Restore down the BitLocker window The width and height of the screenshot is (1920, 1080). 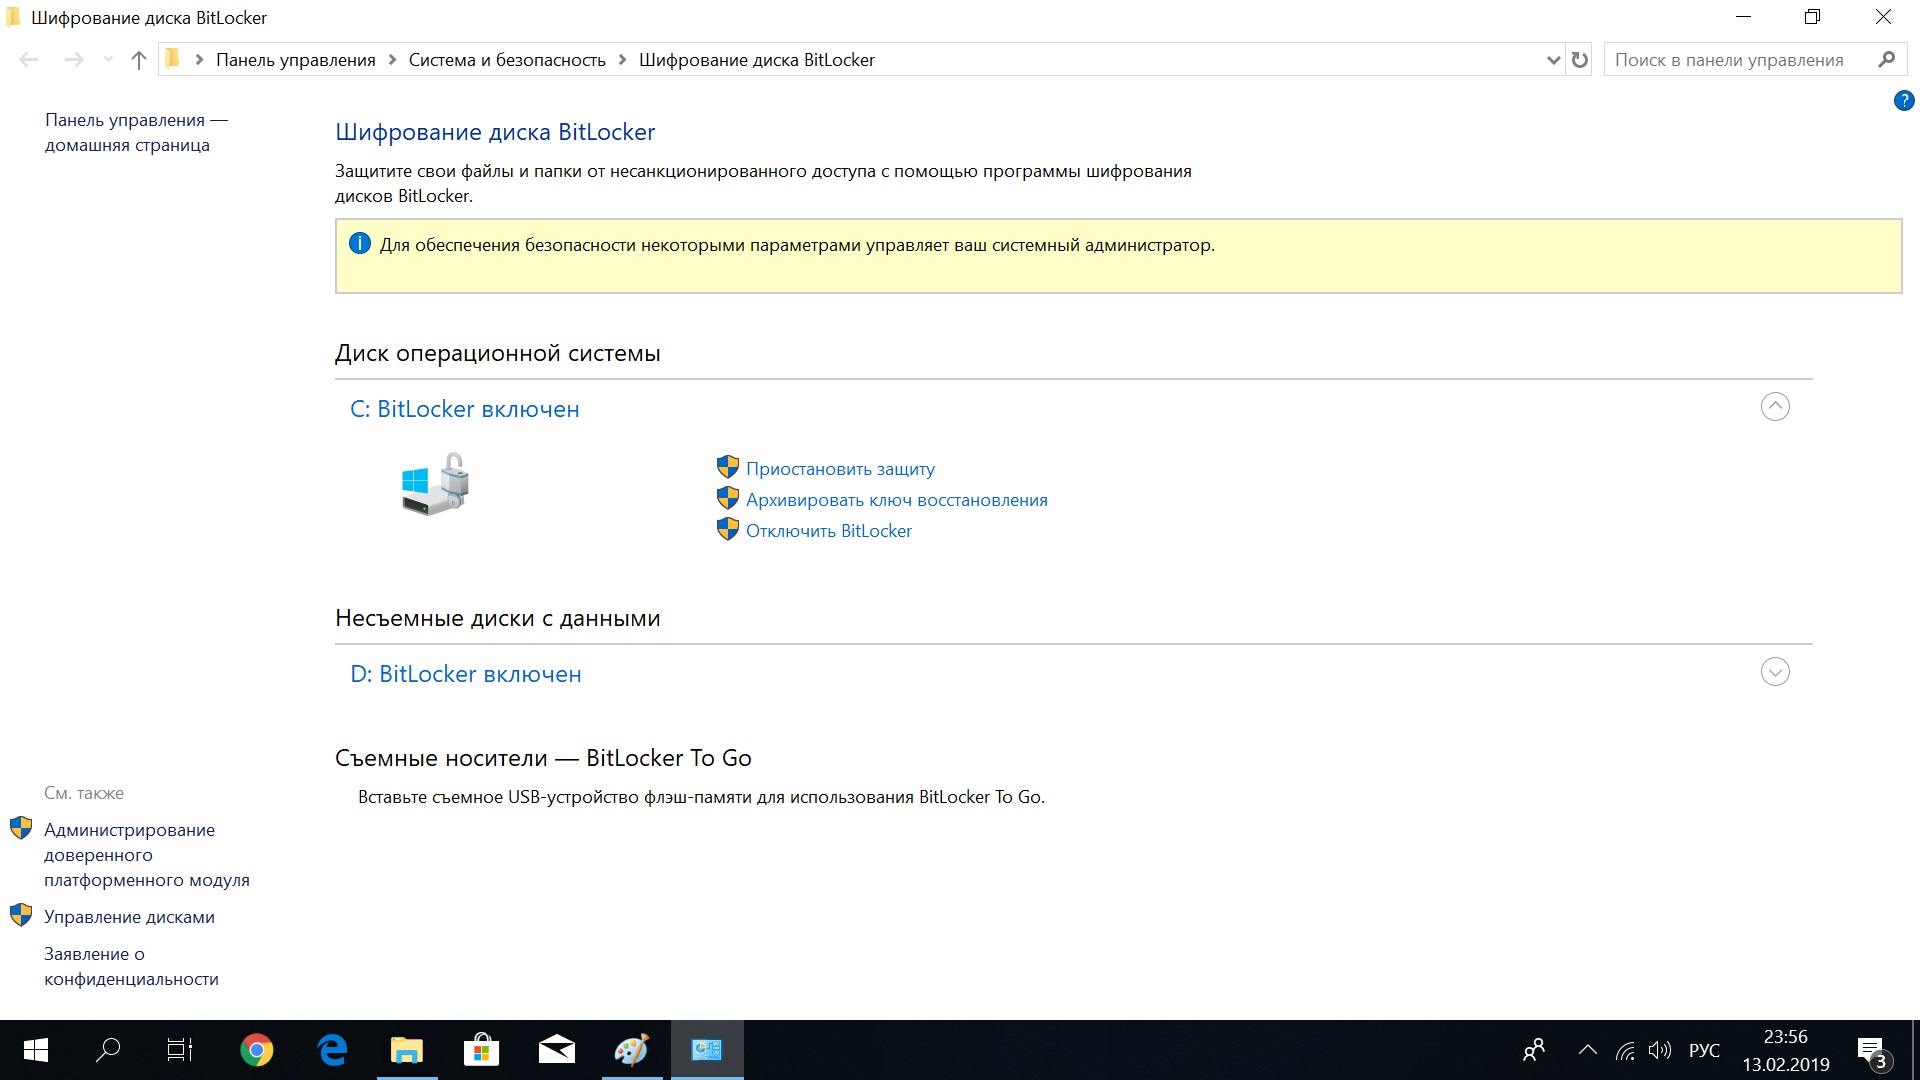[x=1812, y=17]
